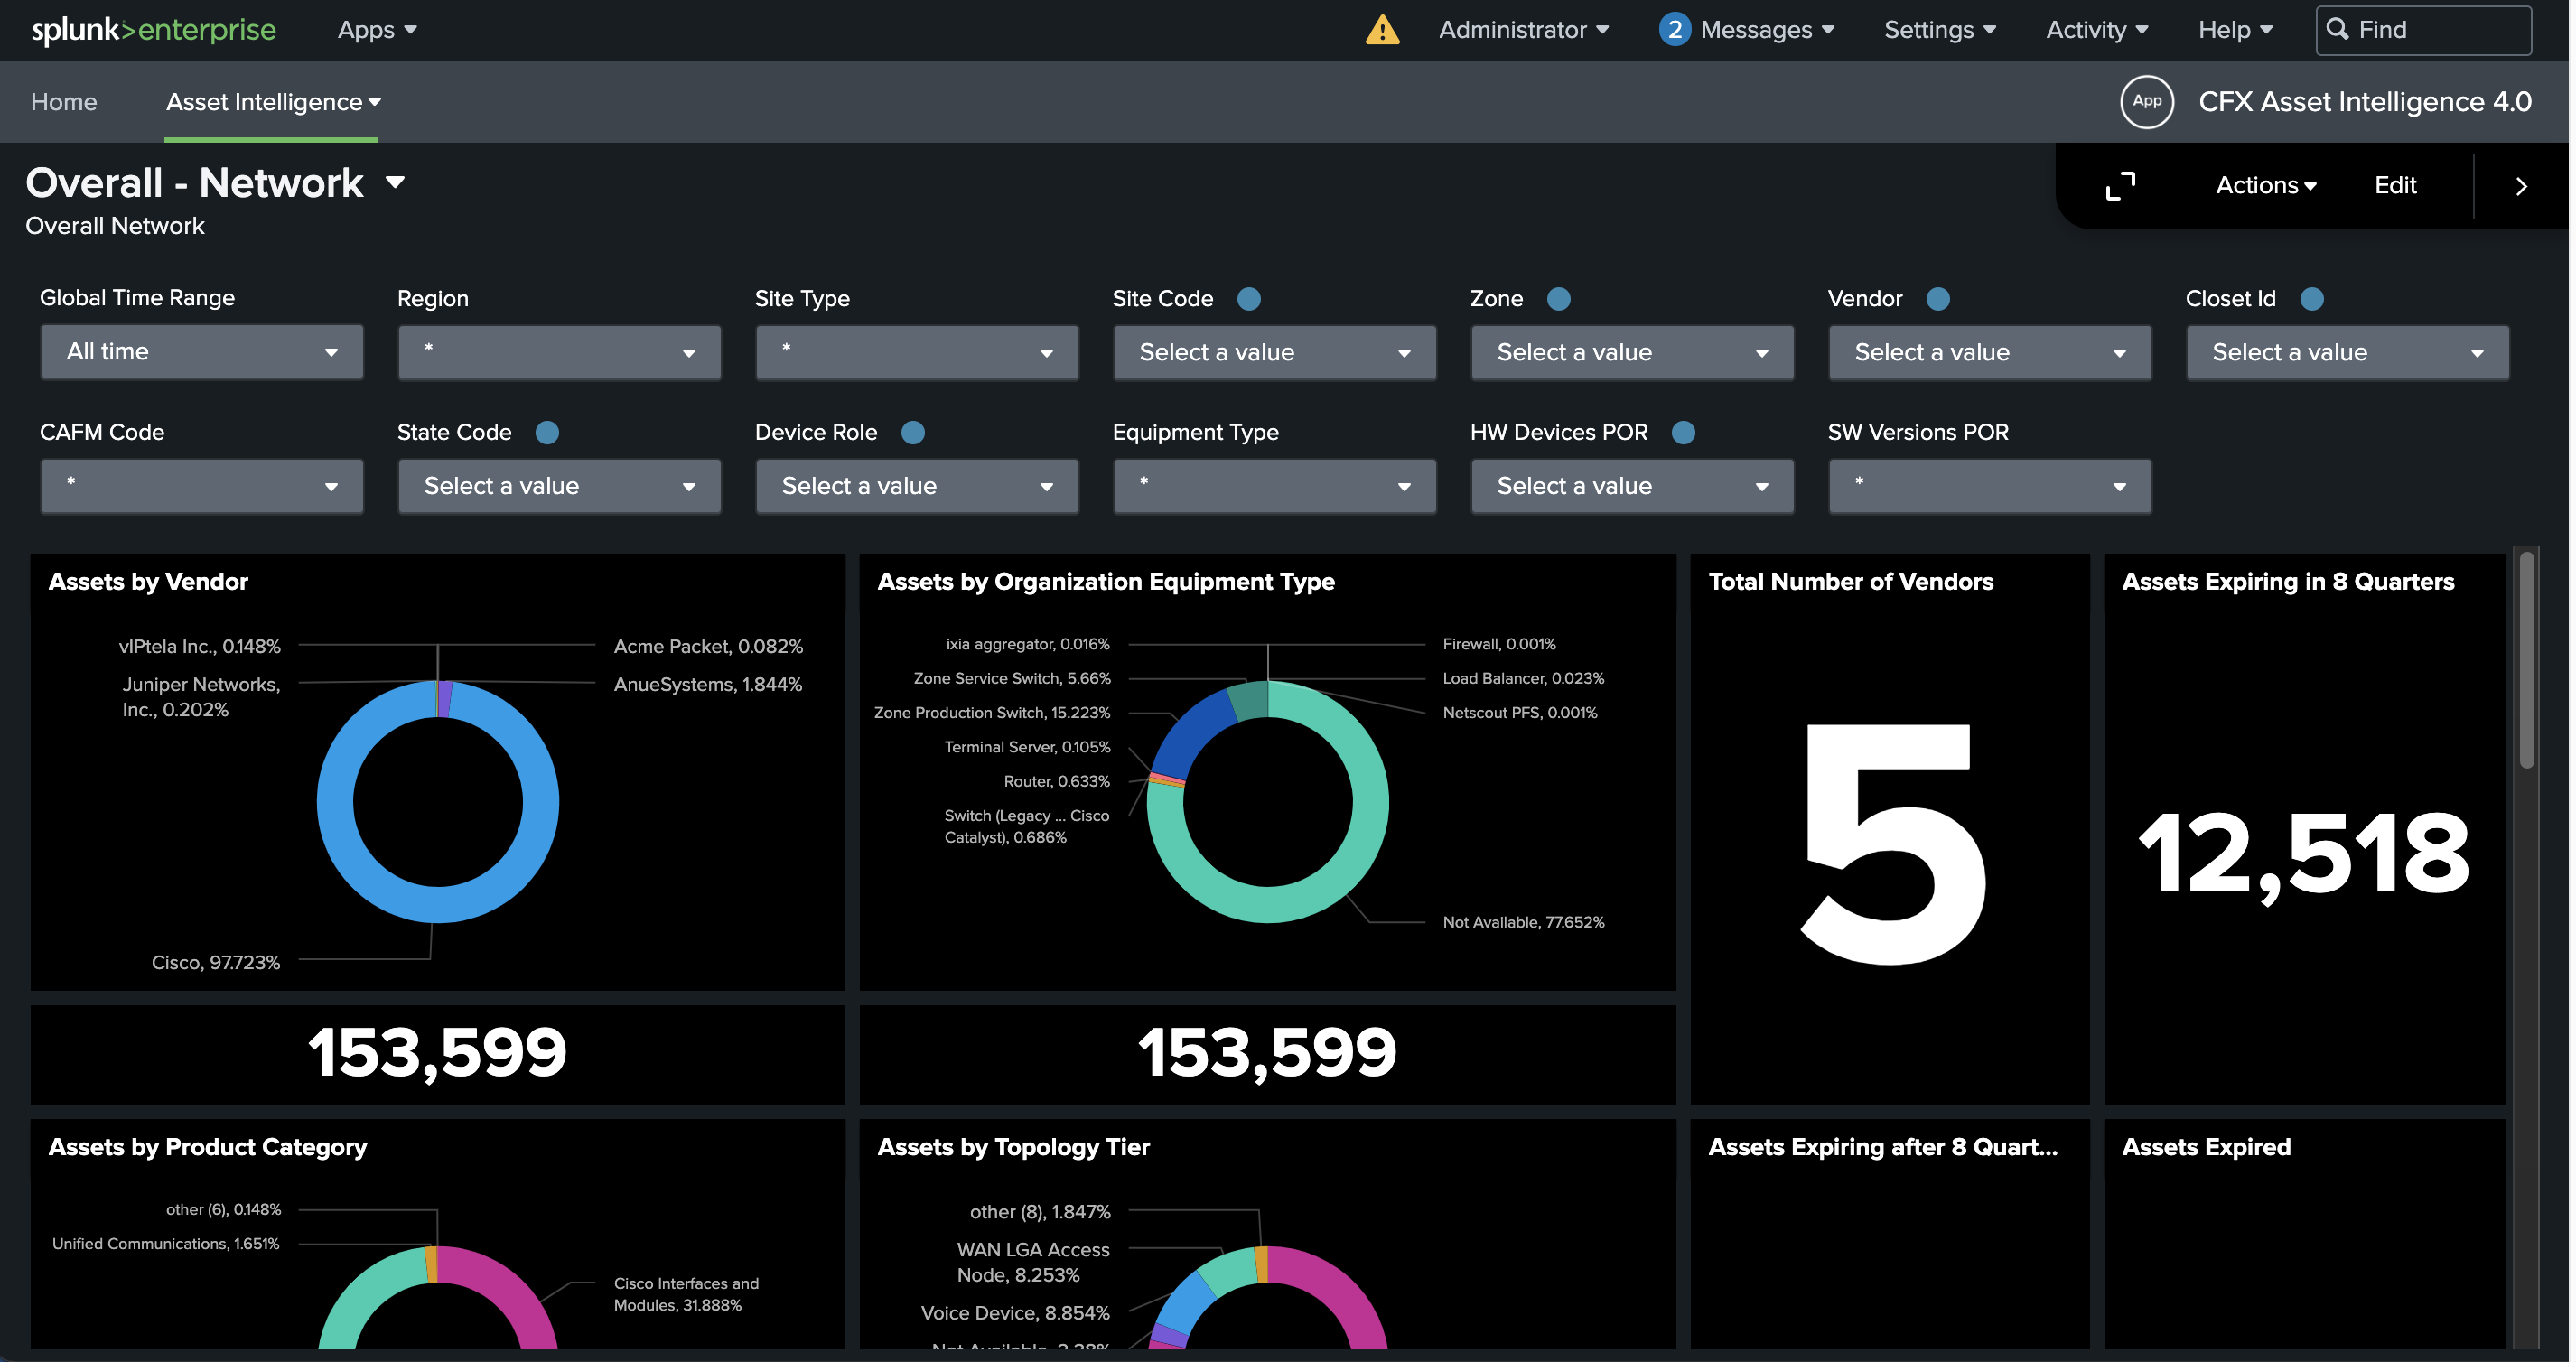Click the blue dot next to Closet Id

tap(2311, 298)
